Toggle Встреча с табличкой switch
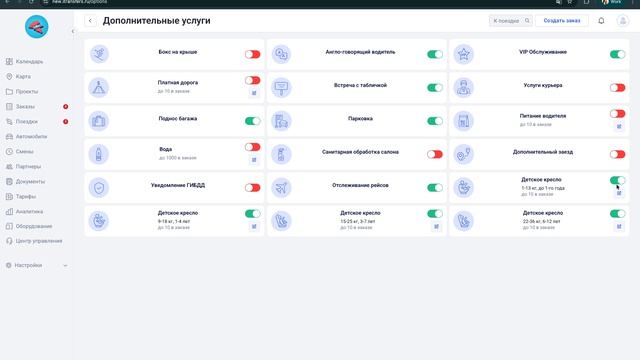The image size is (640, 360). pos(435,88)
